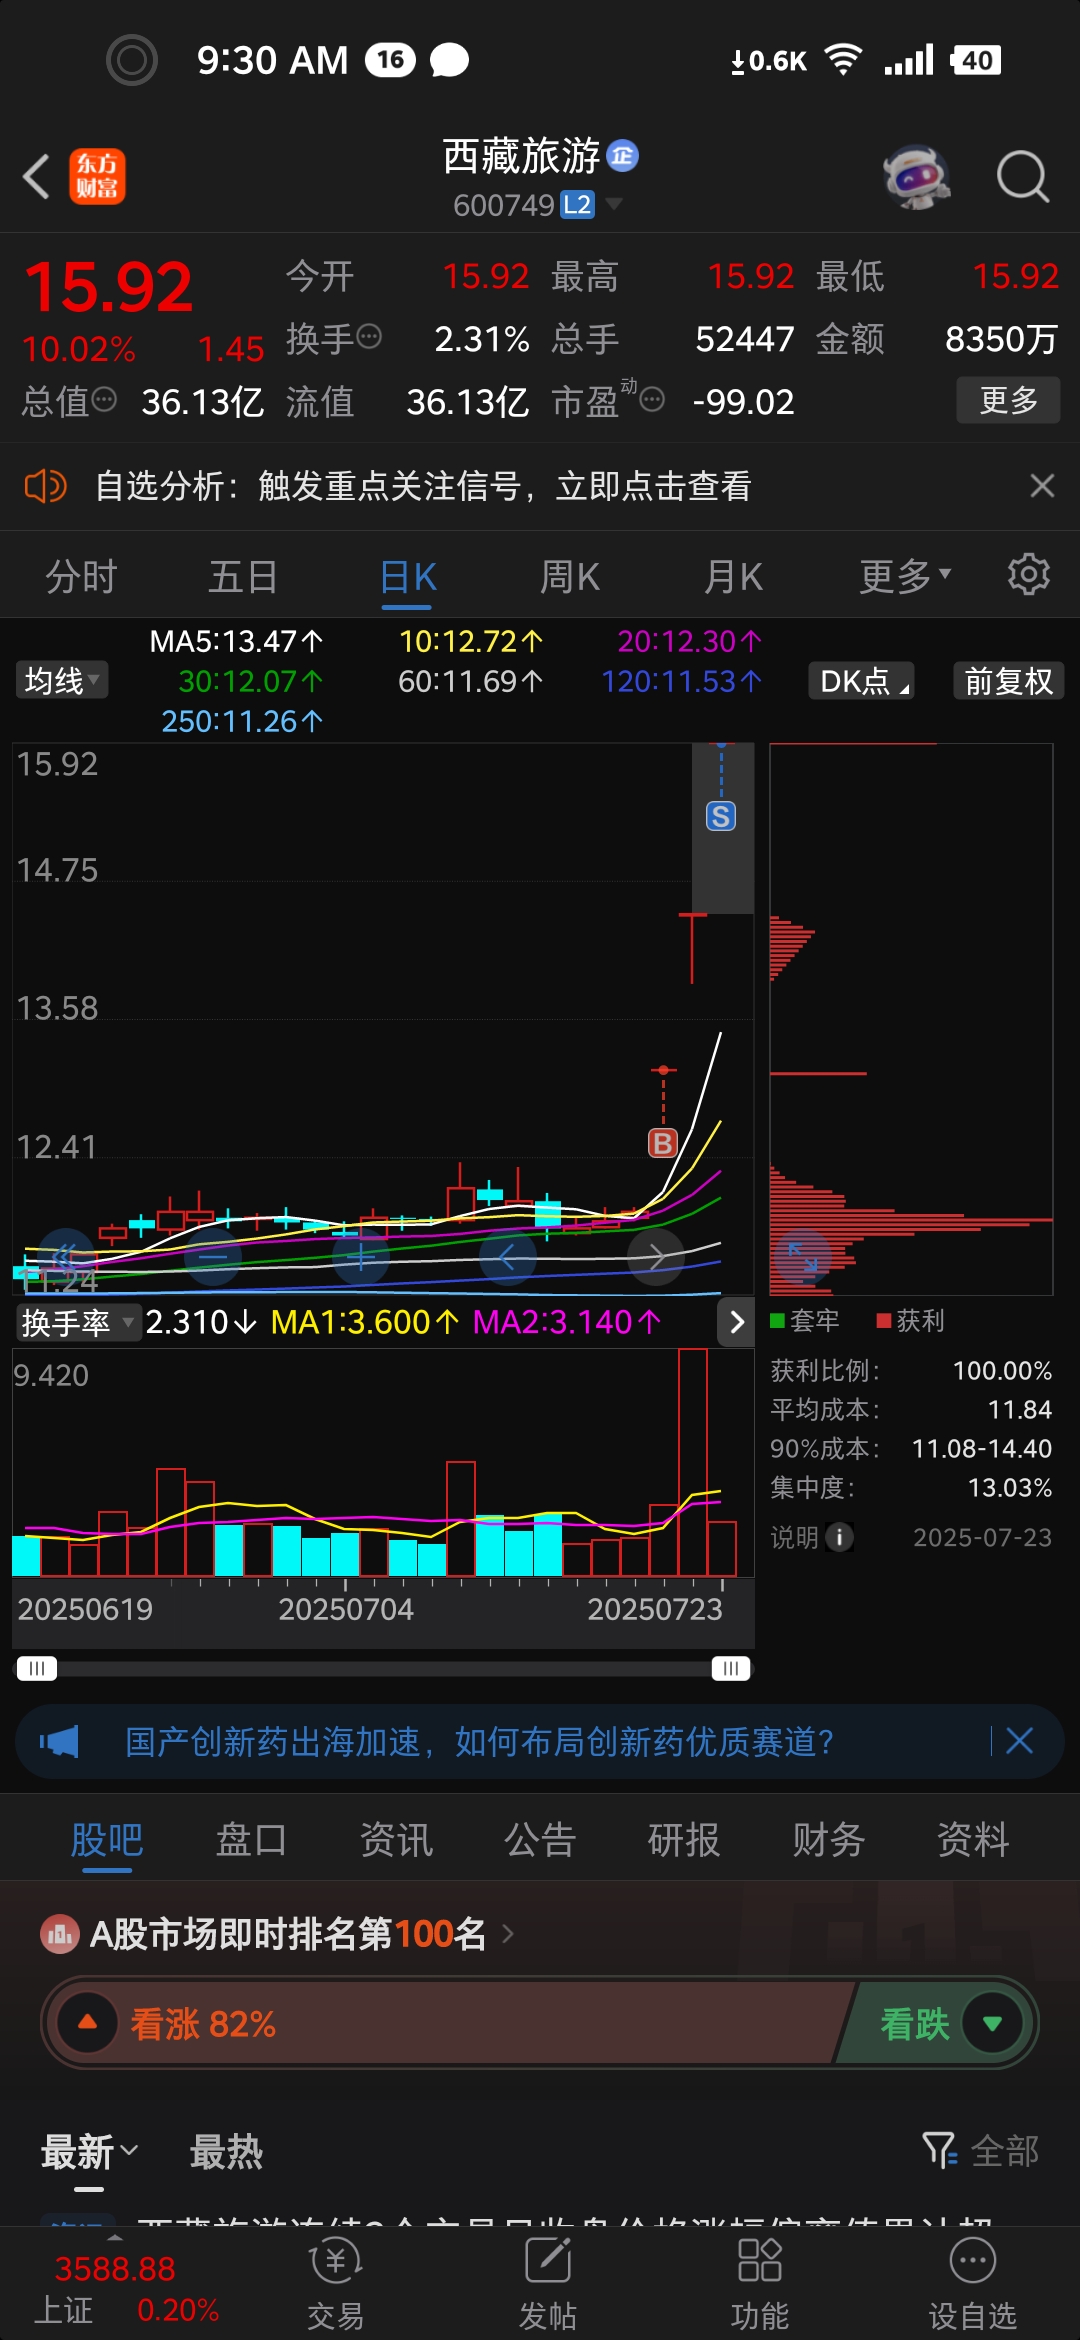Switch to 资料 tab
Screen dimensions: 1080x2340
pyautogui.click(x=972, y=1839)
